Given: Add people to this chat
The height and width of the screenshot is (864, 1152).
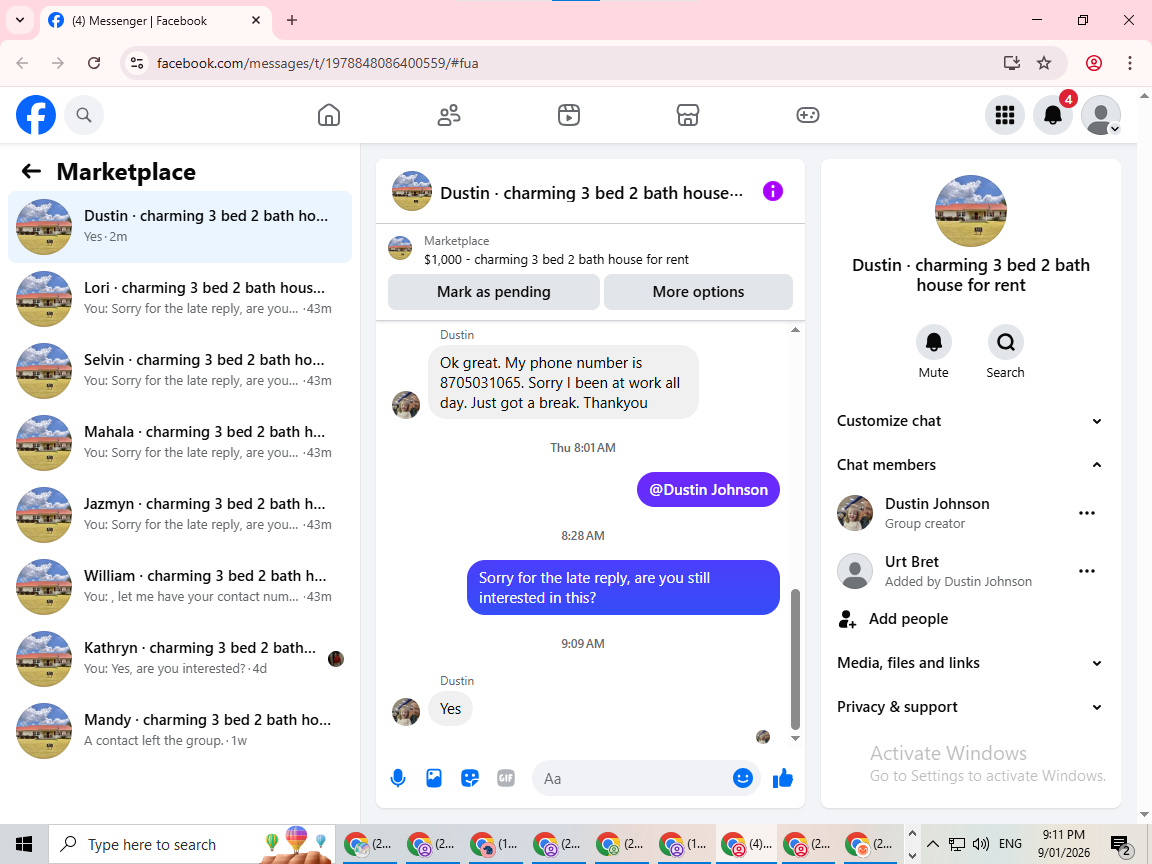Looking at the screenshot, I should [971, 619].
